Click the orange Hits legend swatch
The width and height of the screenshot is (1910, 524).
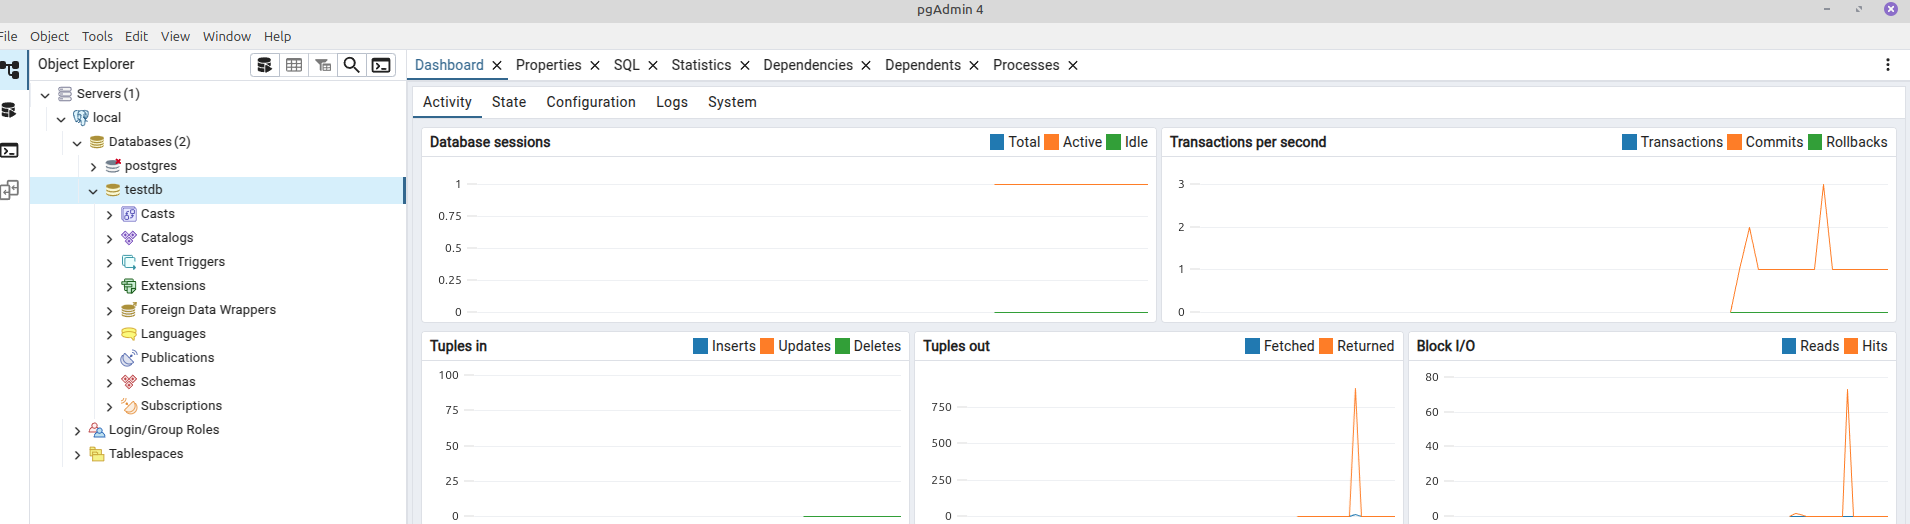(1851, 346)
